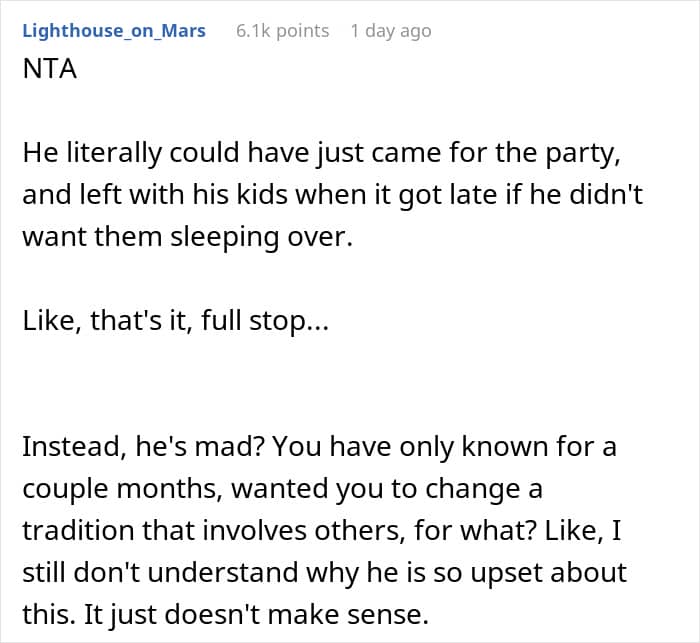
Task: Click the 6.1k points score
Action: click(x=282, y=30)
